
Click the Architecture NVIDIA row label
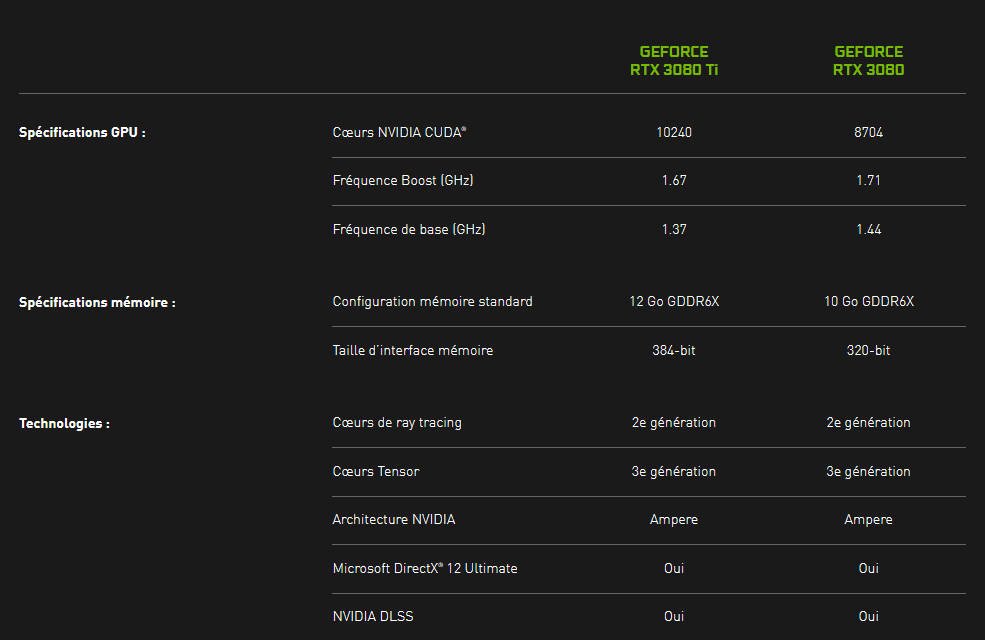pyautogui.click(x=393, y=520)
